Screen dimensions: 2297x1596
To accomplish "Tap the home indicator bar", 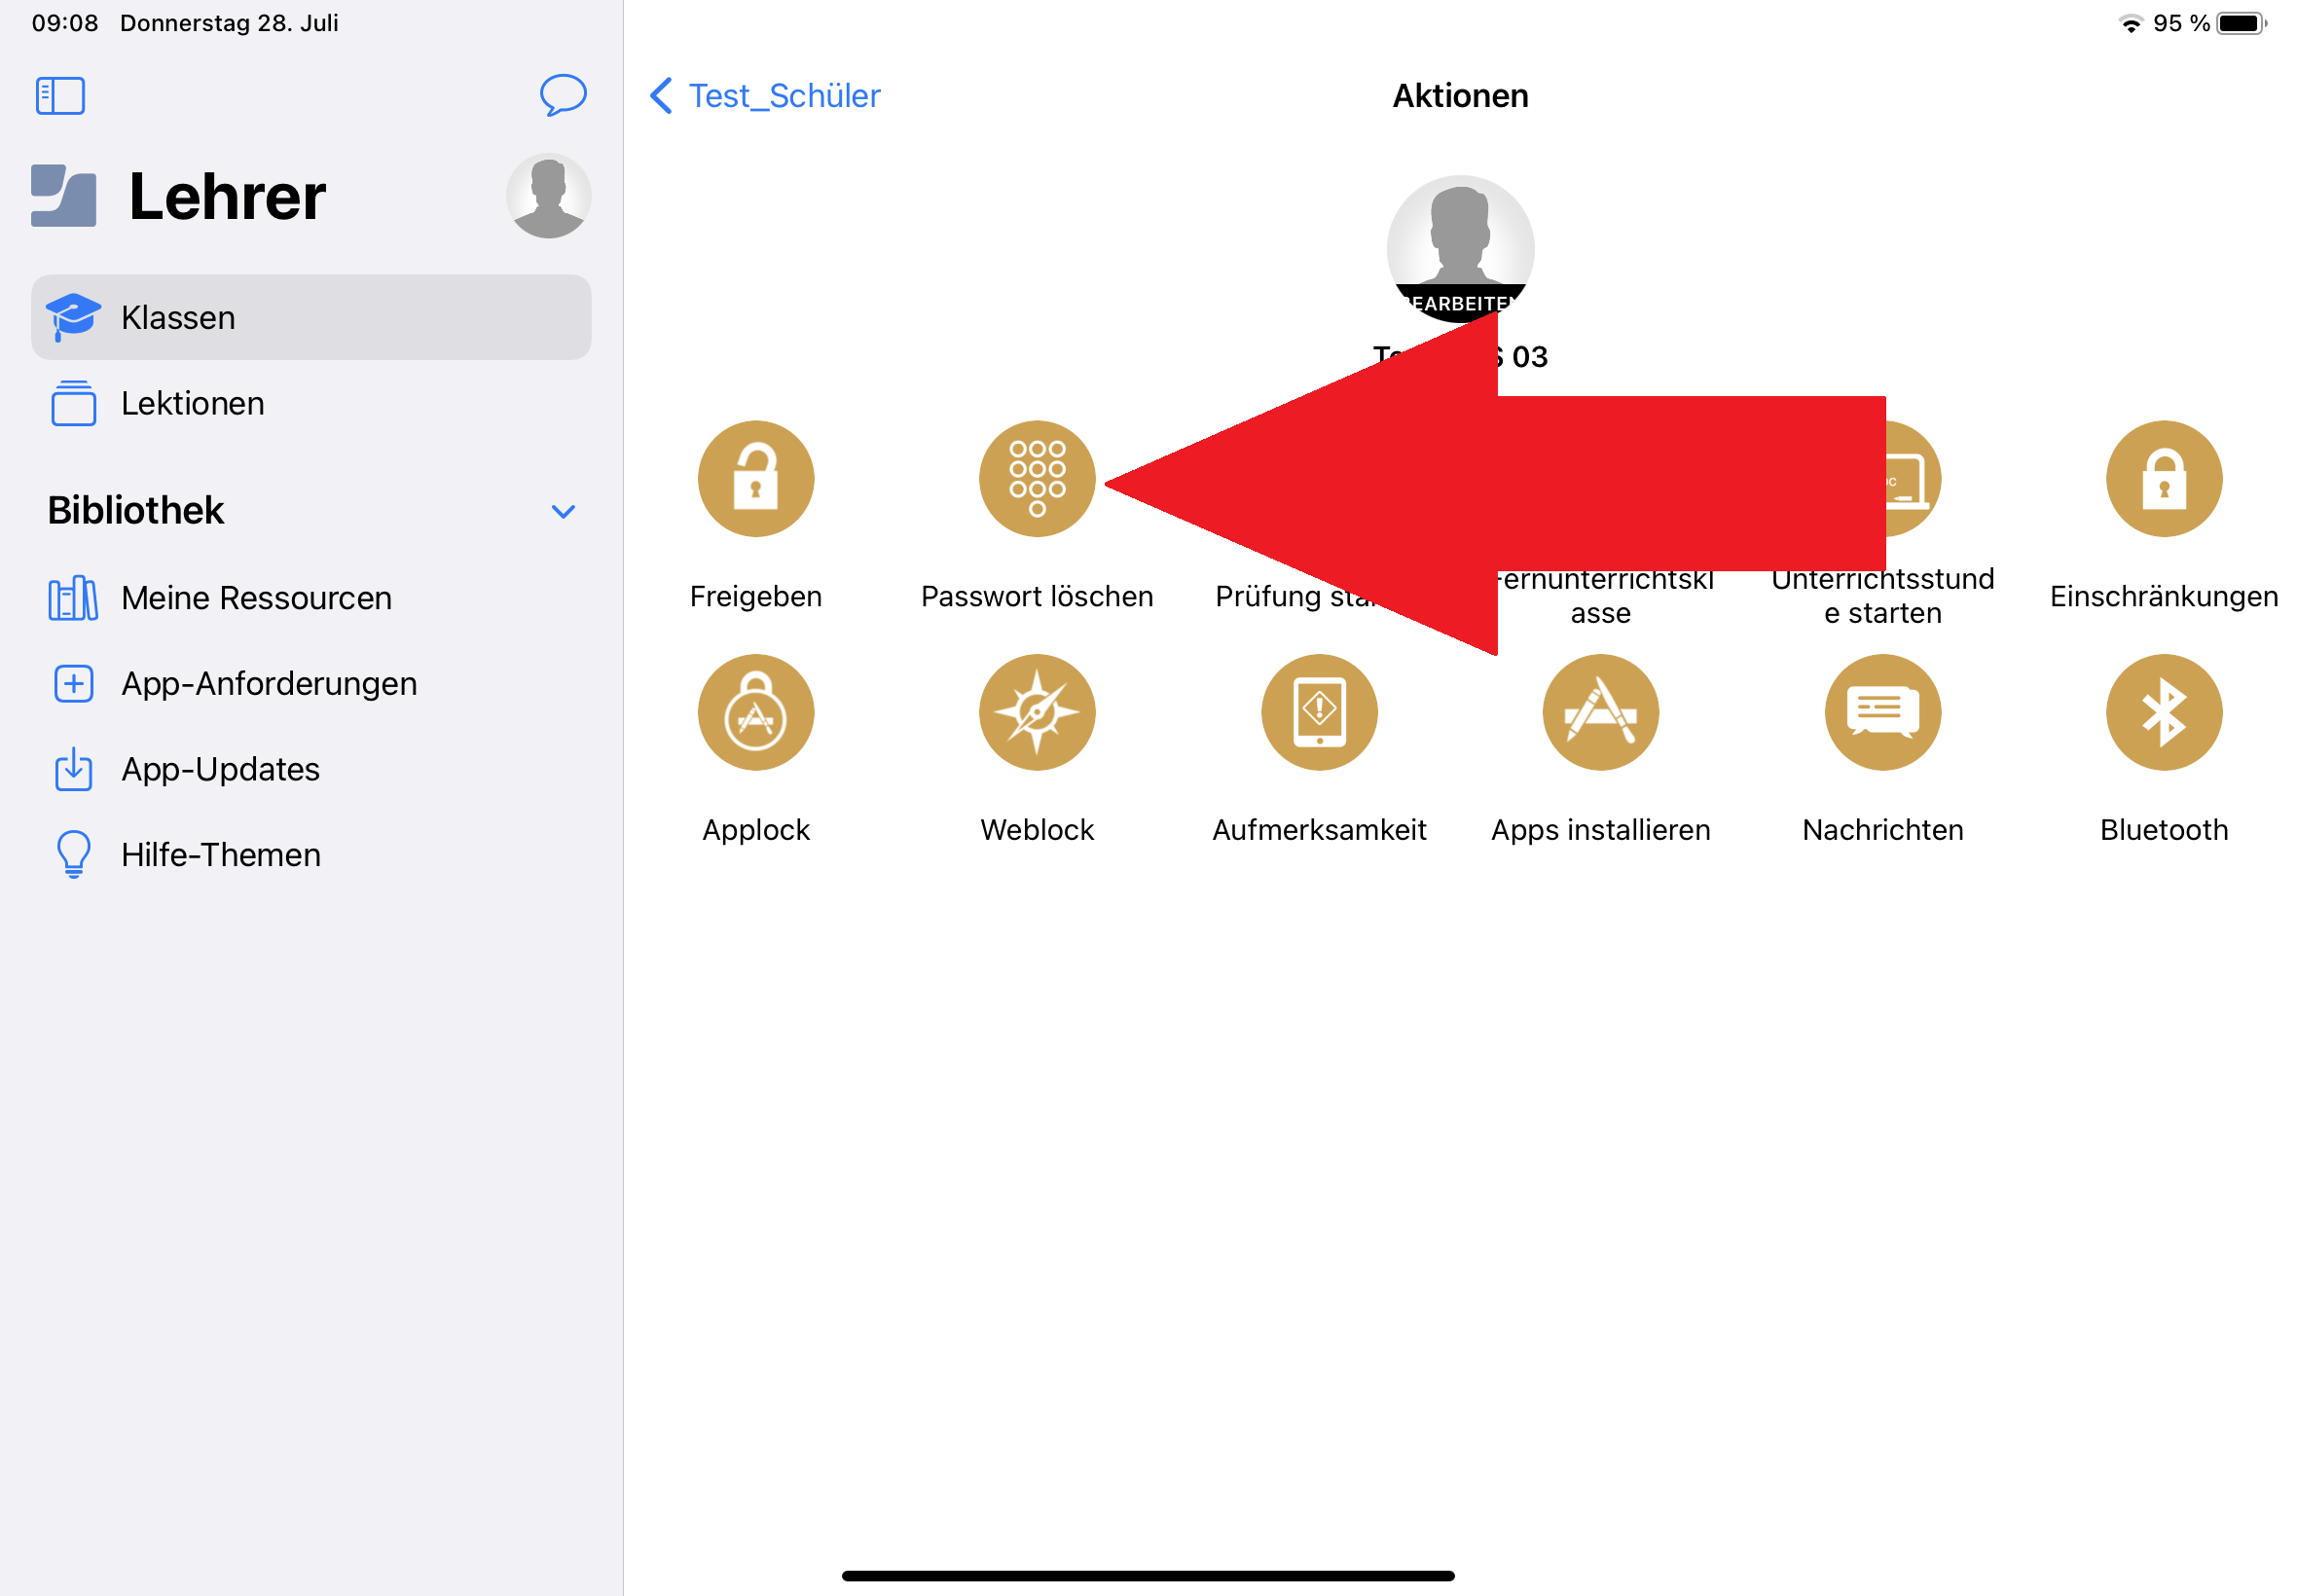I will tap(1148, 1576).
